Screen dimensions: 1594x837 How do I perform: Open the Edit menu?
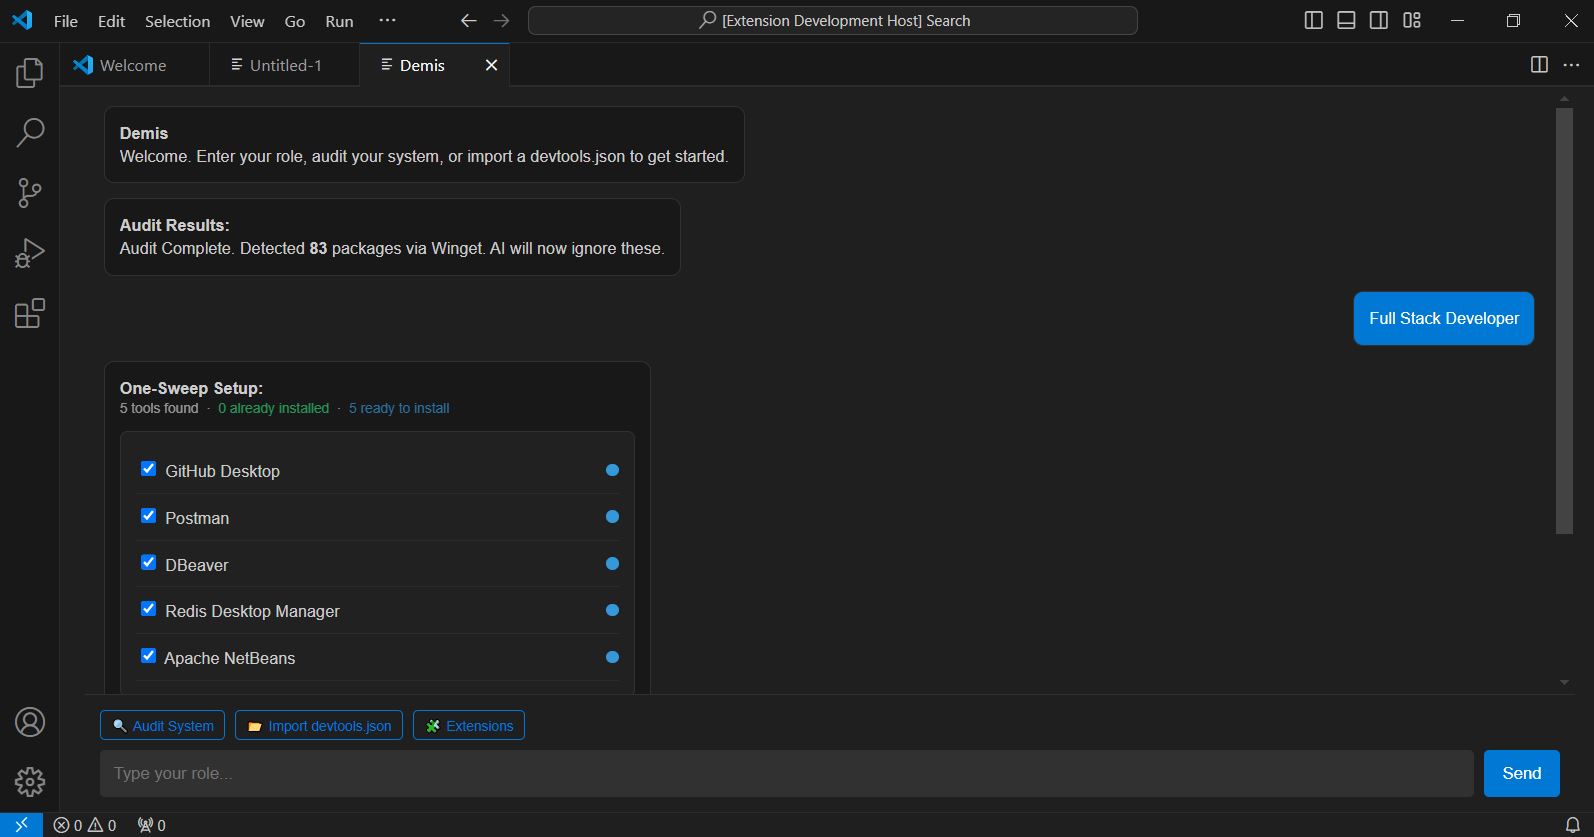[111, 21]
